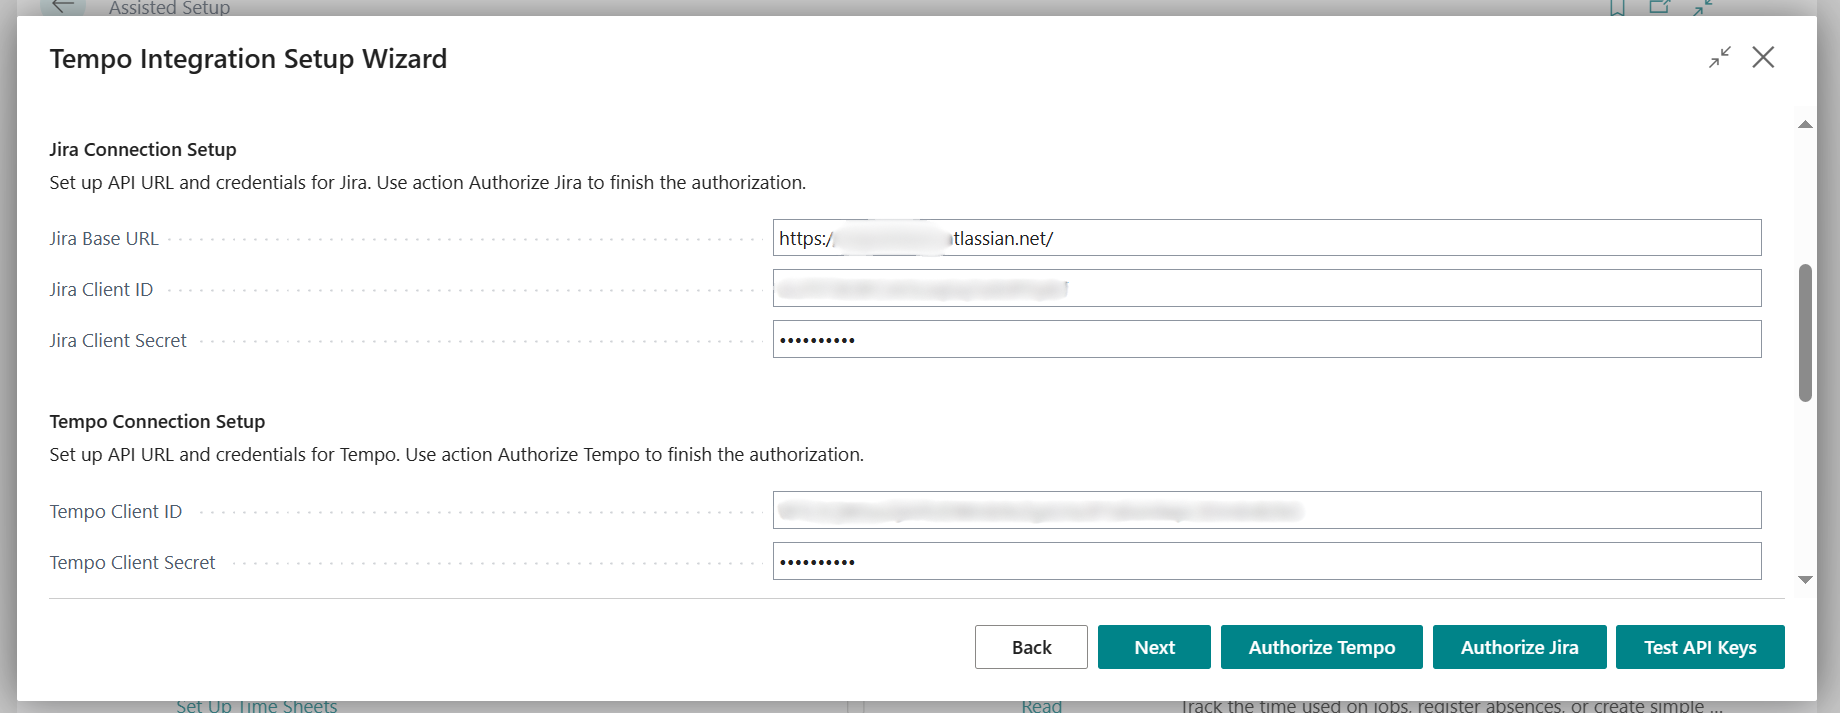Run Test API Keys
Image resolution: width=1840 pixels, height=713 pixels.
1699,647
